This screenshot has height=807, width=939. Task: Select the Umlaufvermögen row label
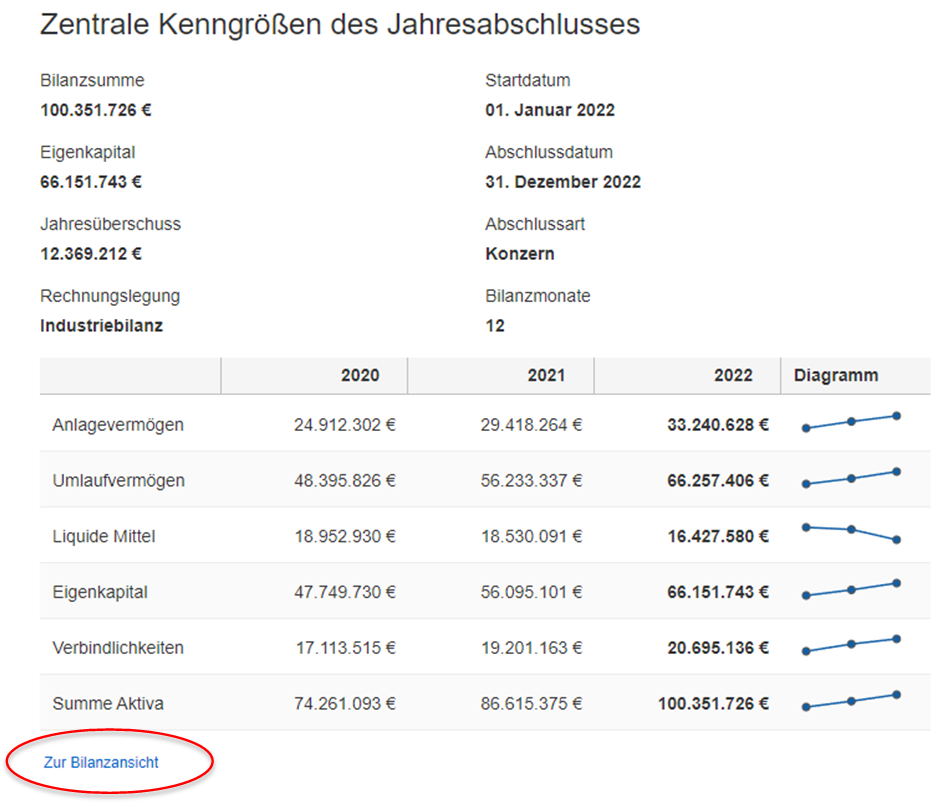coord(118,481)
